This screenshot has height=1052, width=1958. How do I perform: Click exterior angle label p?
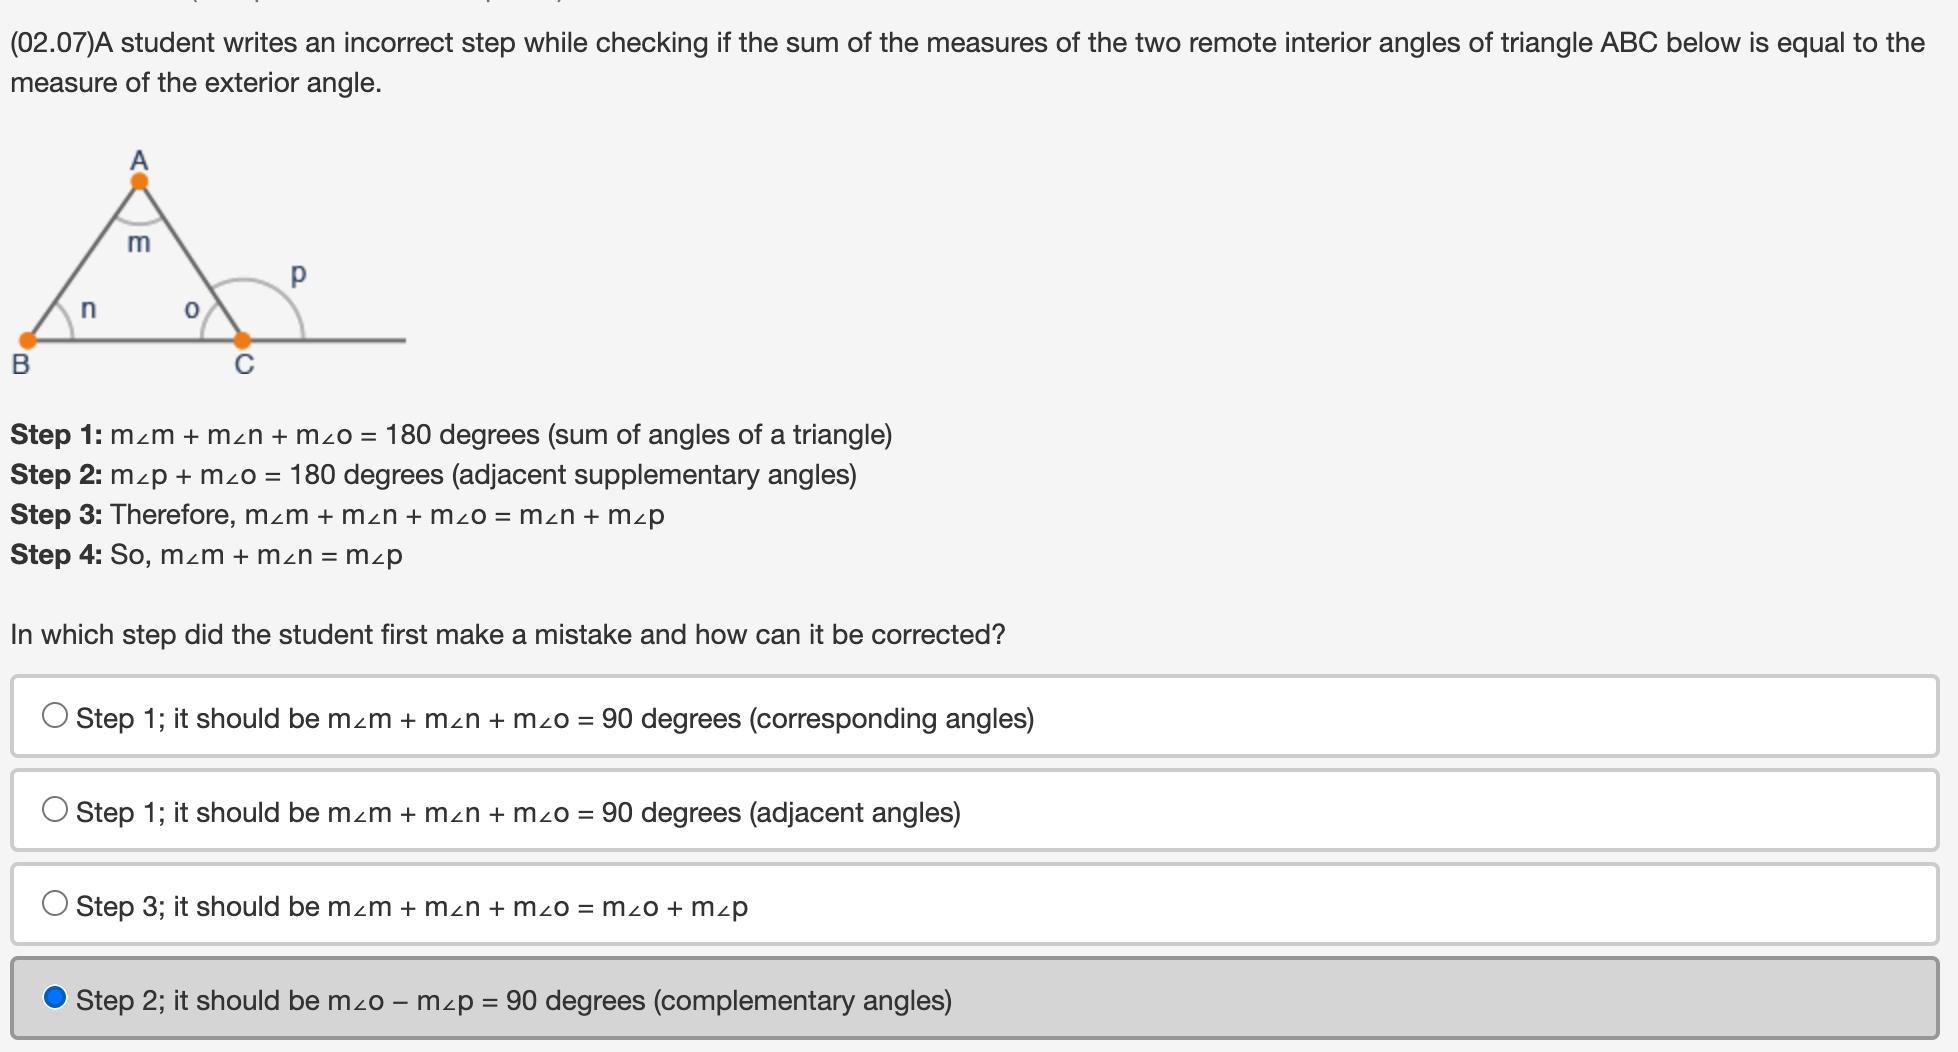[298, 274]
